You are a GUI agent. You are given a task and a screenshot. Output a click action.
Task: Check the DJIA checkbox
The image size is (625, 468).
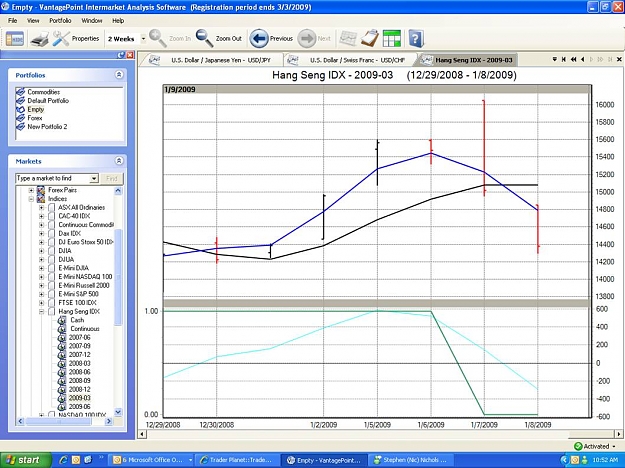click(x=51, y=251)
